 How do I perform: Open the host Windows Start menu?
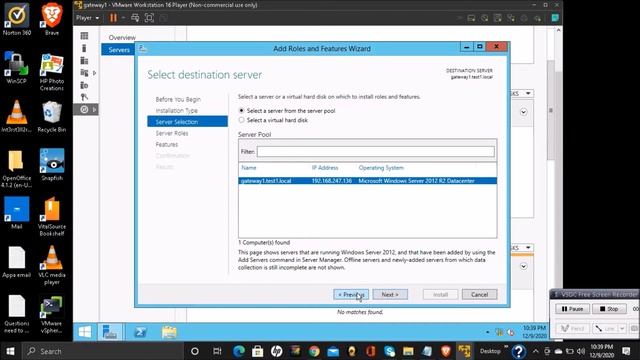coord(10,351)
